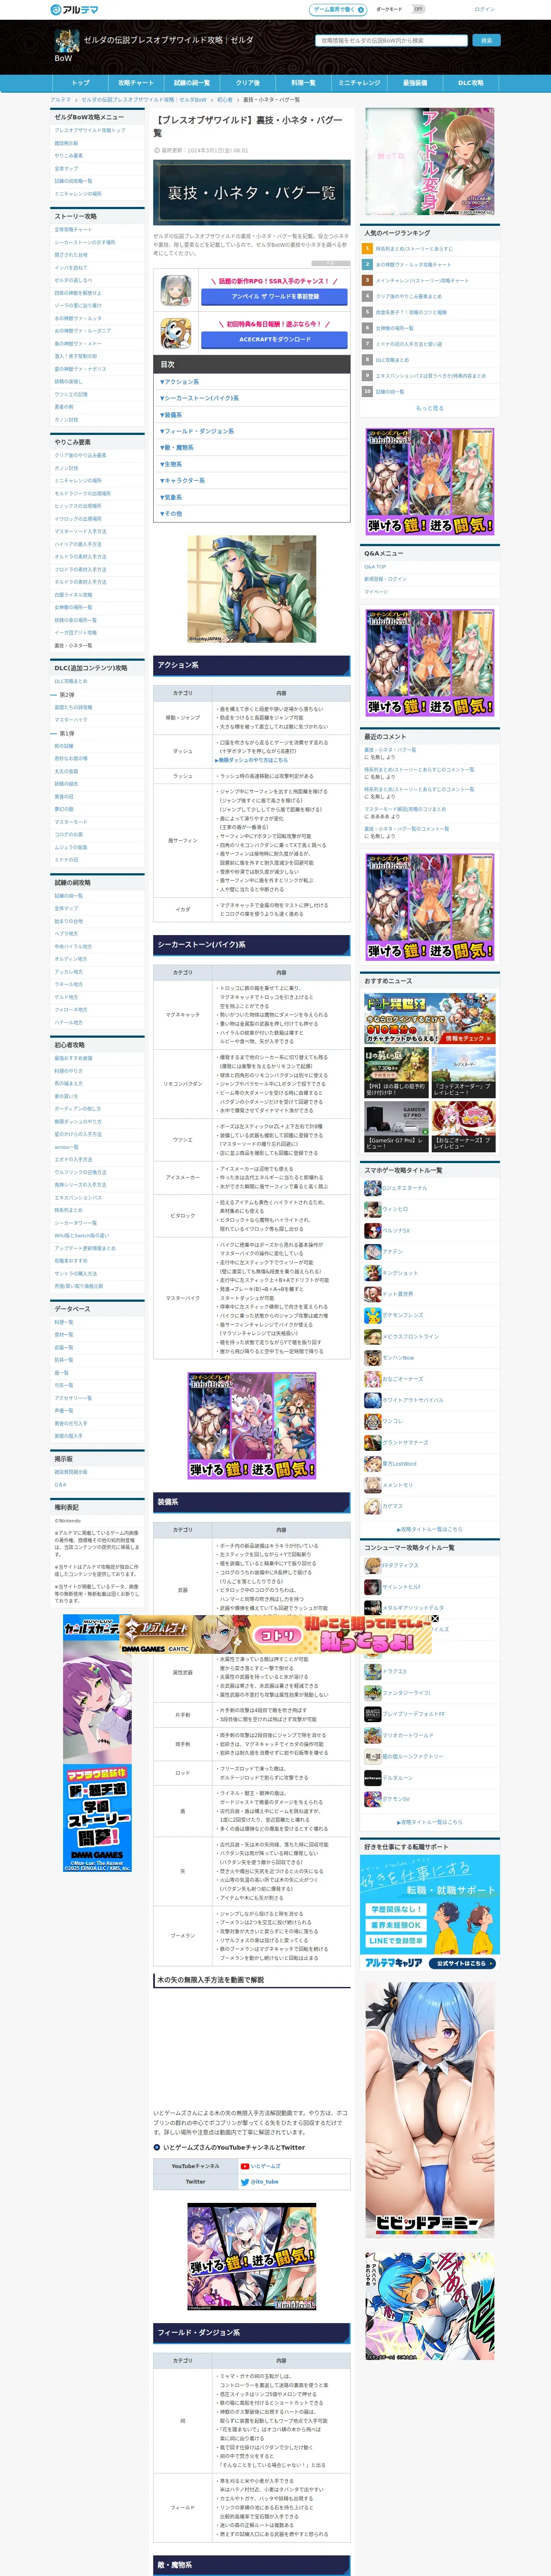This screenshot has height=2576, width=551.
Task: Open the カゲマス game icon
Action: [372, 1506]
